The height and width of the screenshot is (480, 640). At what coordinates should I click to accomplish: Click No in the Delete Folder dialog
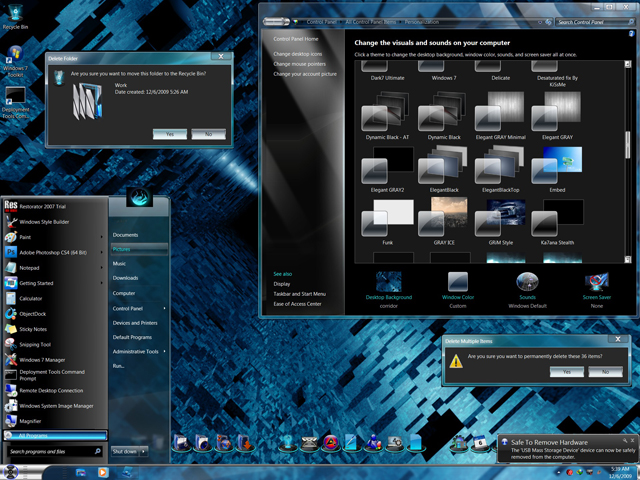[208, 134]
